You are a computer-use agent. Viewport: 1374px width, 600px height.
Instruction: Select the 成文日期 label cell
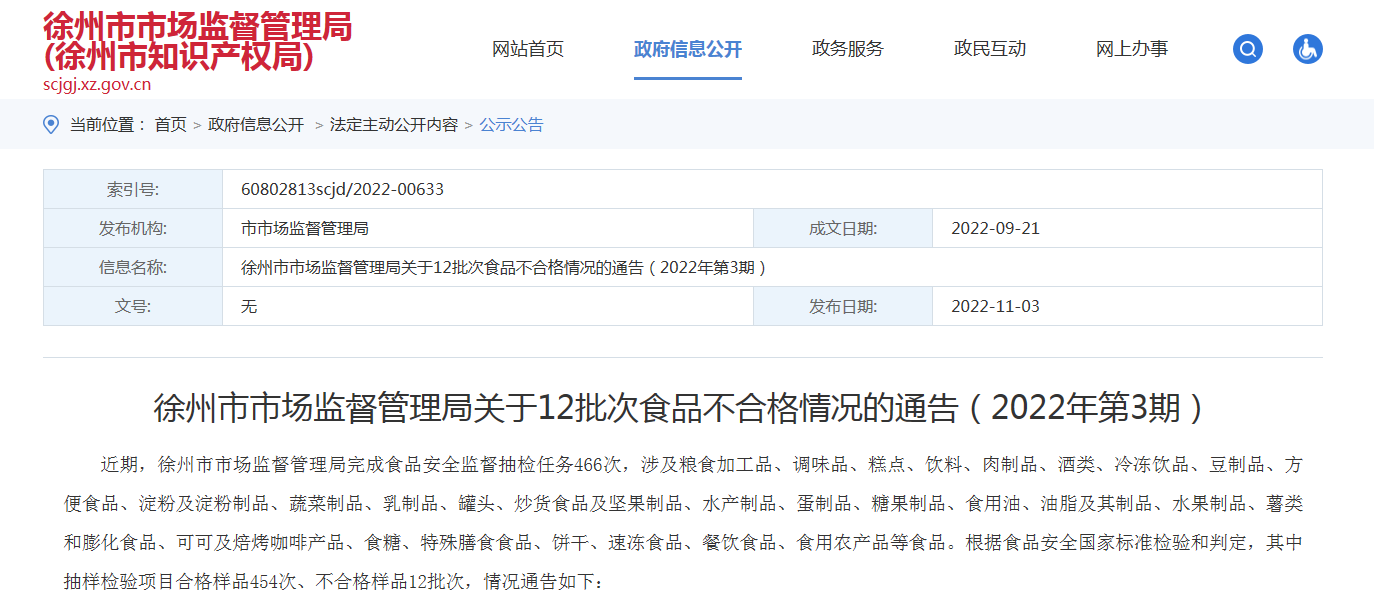tap(843, 228)
